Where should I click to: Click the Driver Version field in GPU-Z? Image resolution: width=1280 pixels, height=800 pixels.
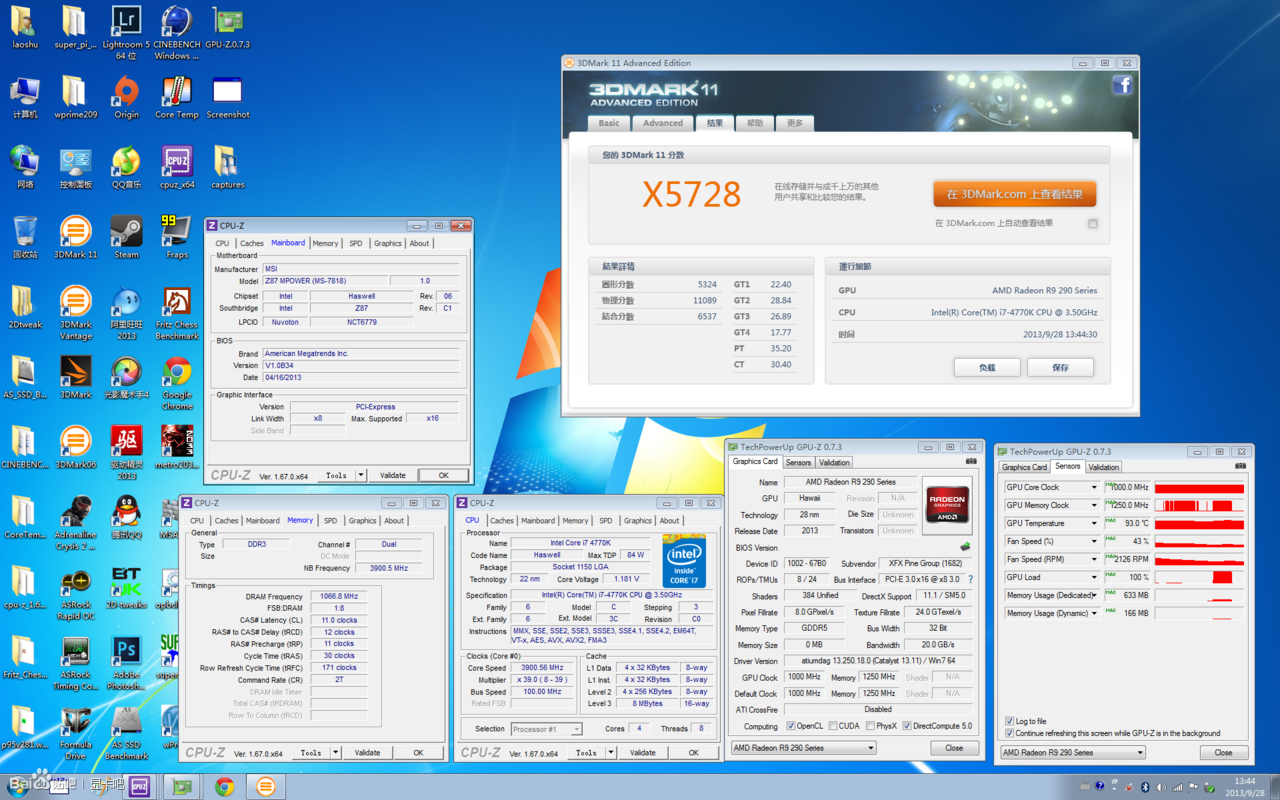(x=879, y=662)
